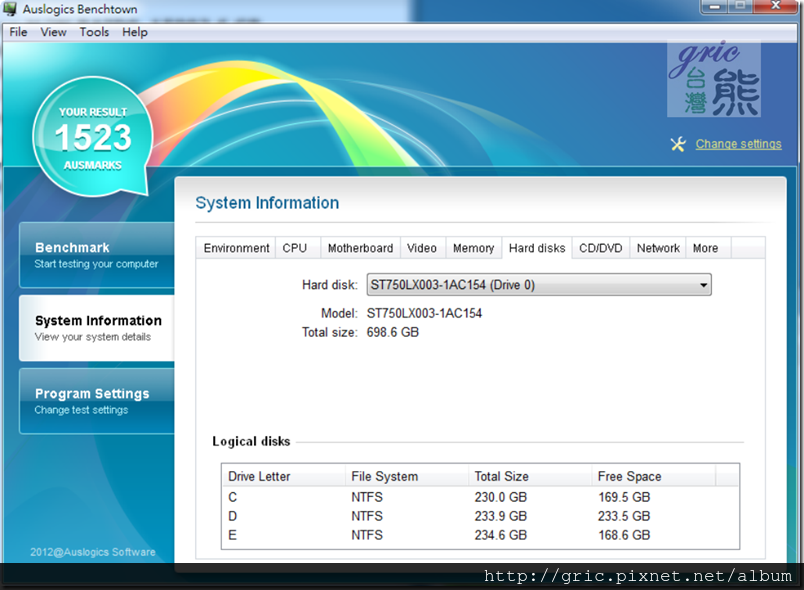Click the wrench tools icon beside Change settings
804x590 pixels.
tap(678, 144)
